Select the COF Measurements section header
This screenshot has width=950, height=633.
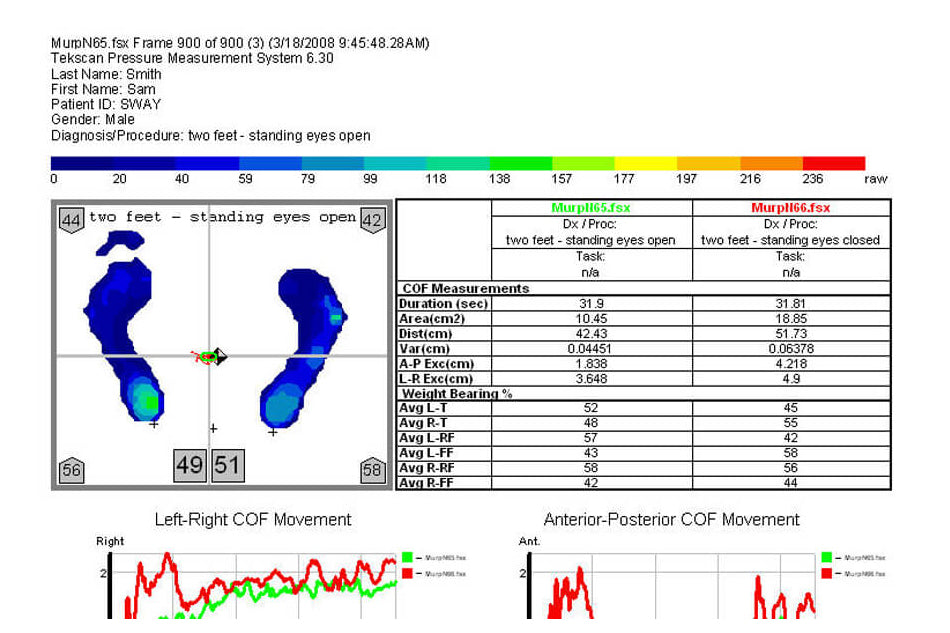(x=464, y=289)
